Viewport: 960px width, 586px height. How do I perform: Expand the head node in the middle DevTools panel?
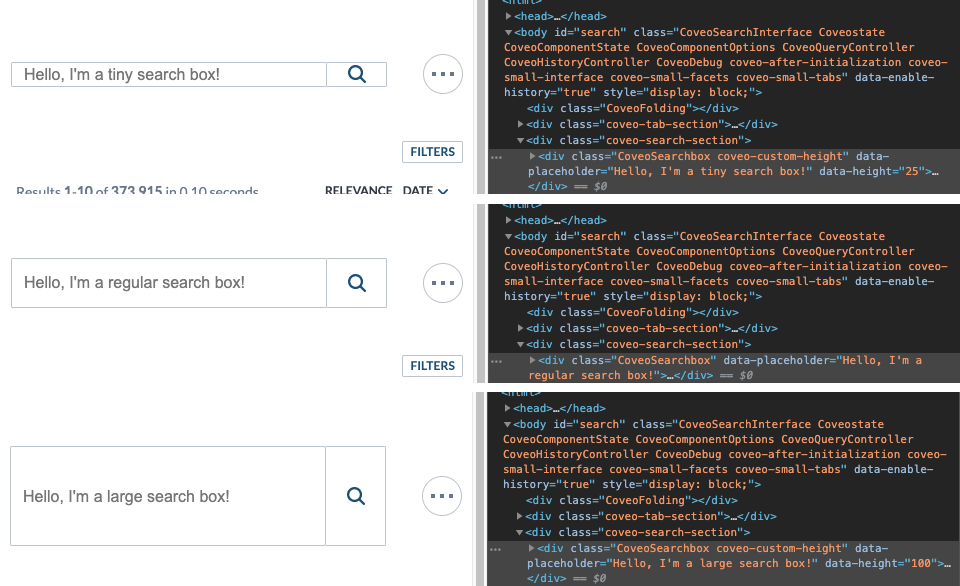coord(508,220)
